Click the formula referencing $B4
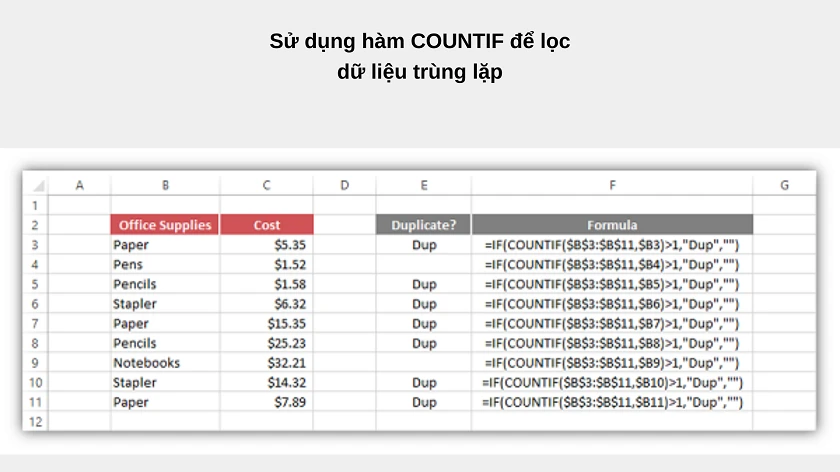The width and height of the screenshot is (840, 472). [612, 264]
